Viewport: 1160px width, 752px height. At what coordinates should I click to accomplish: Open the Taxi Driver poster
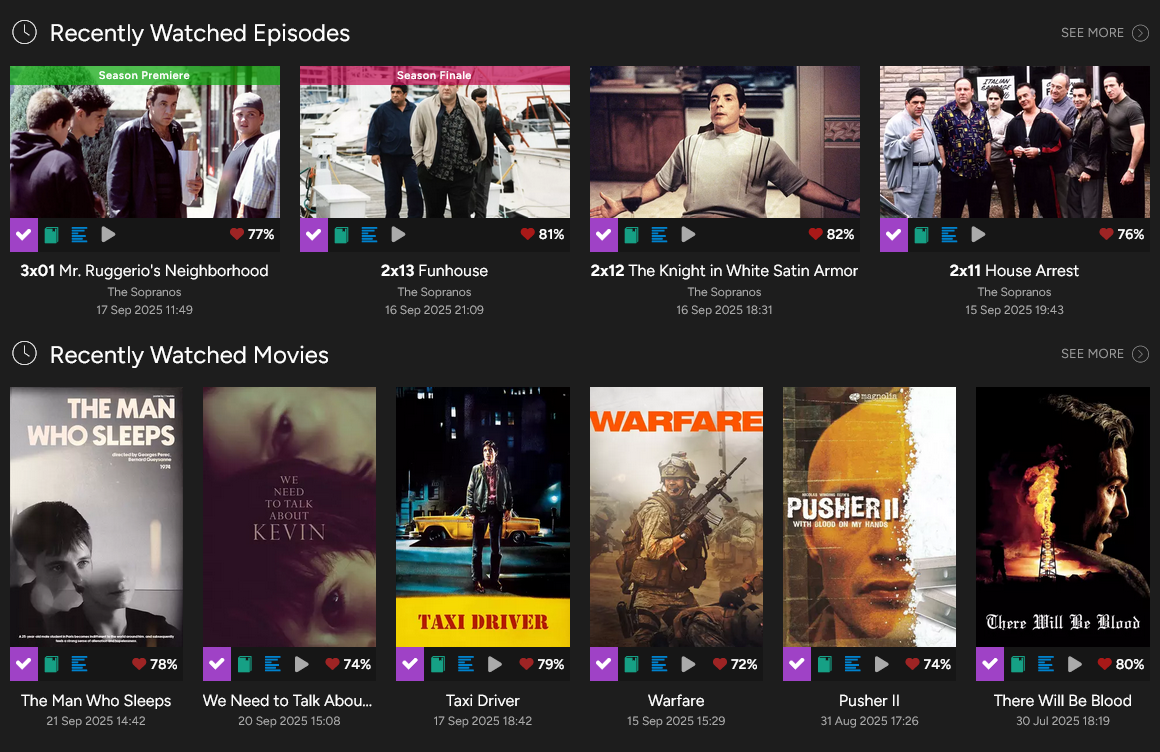(x=483, y=517)
